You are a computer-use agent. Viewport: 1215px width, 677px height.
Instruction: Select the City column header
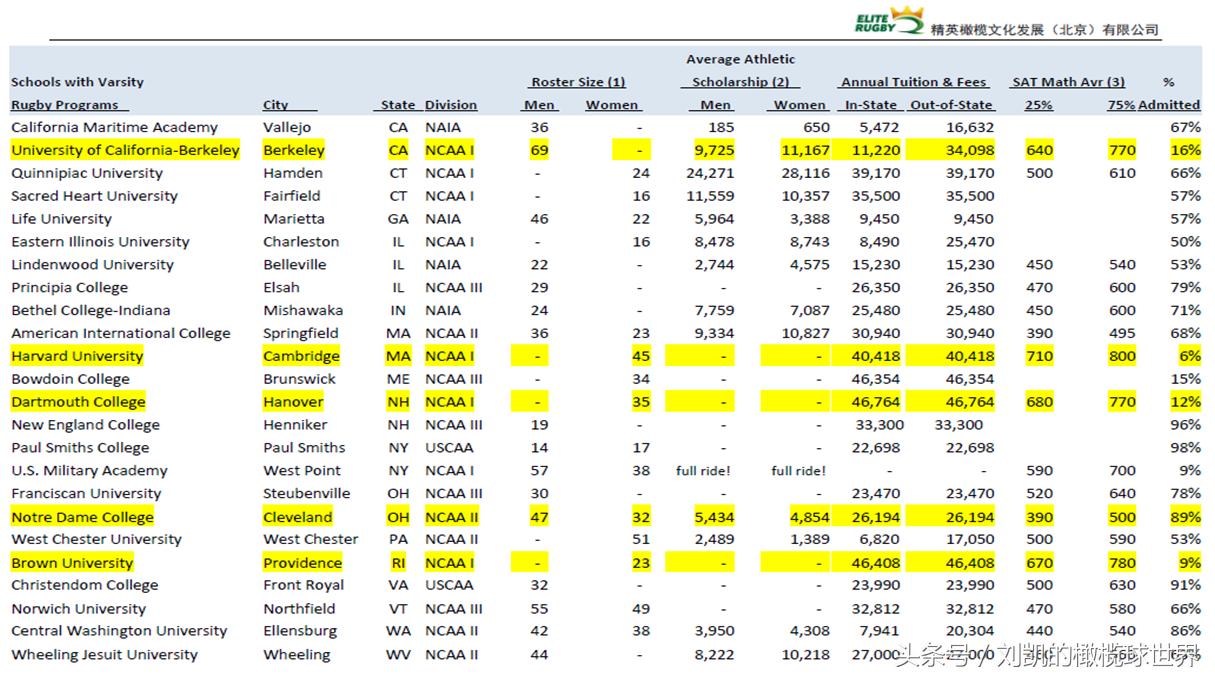coord(276,105)
